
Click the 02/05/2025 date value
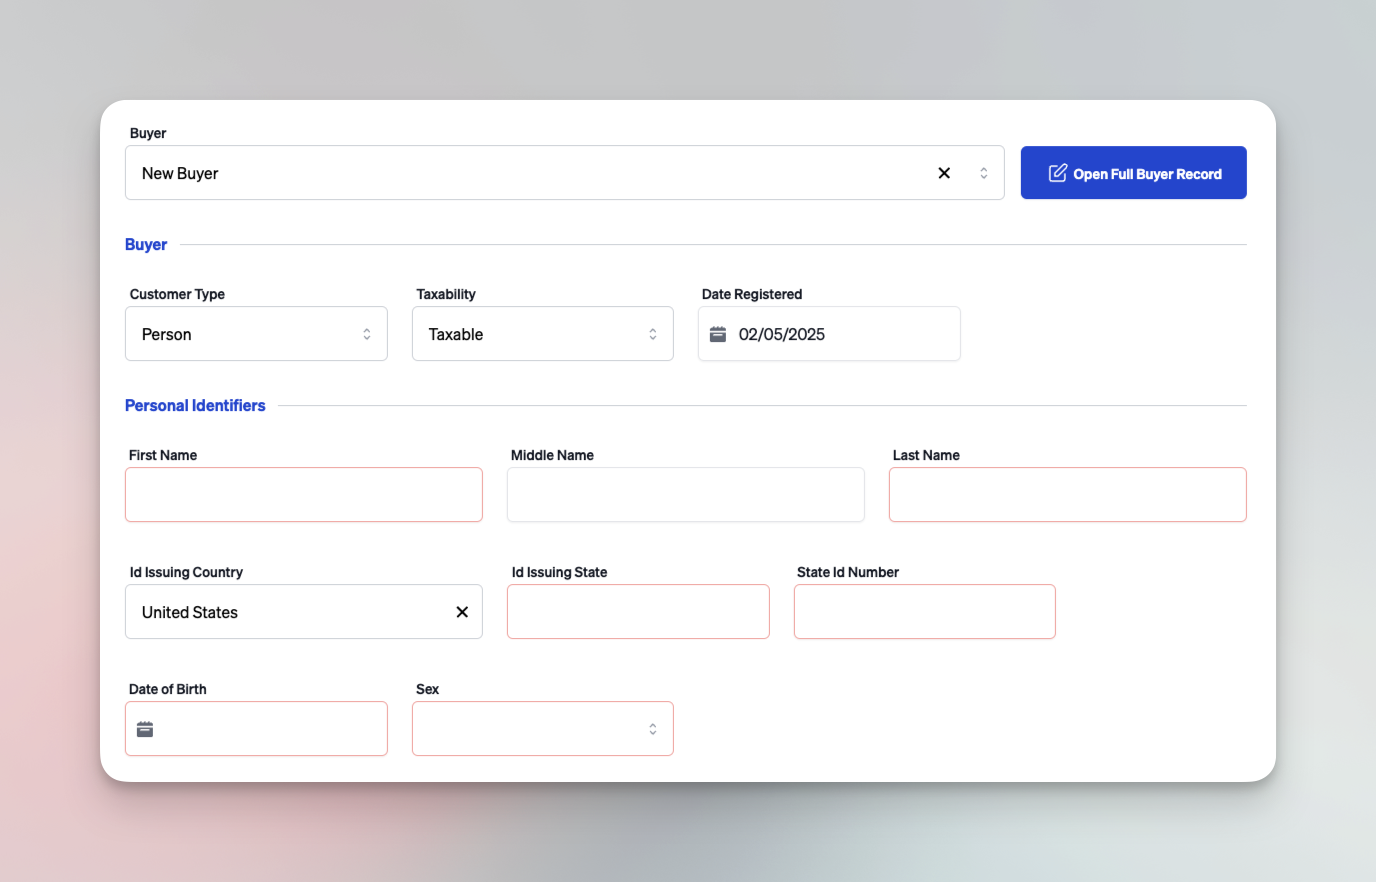click(782, 334)
